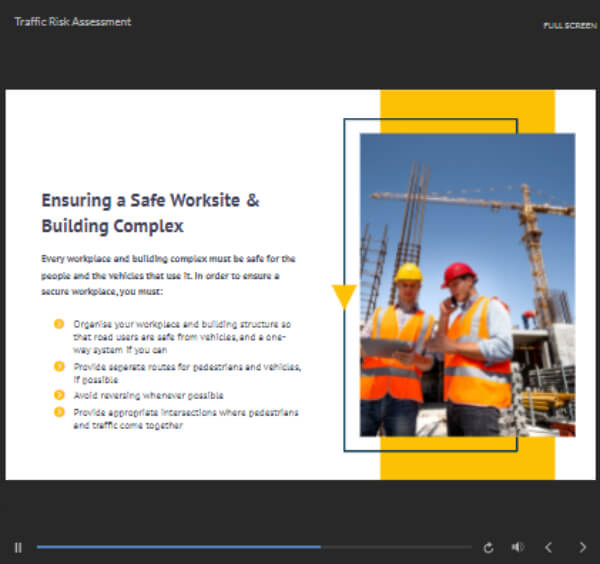Click the Avoid reversing whenever possible text
Screen dimensions: 600x564
click(x=148, y=395)
